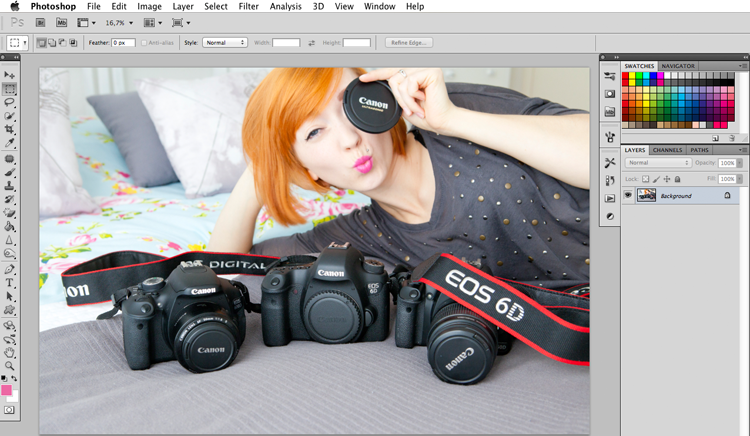Toggle the Anti-alias checkbox
This screenshot has width=750, height=436.
(144, 43)
